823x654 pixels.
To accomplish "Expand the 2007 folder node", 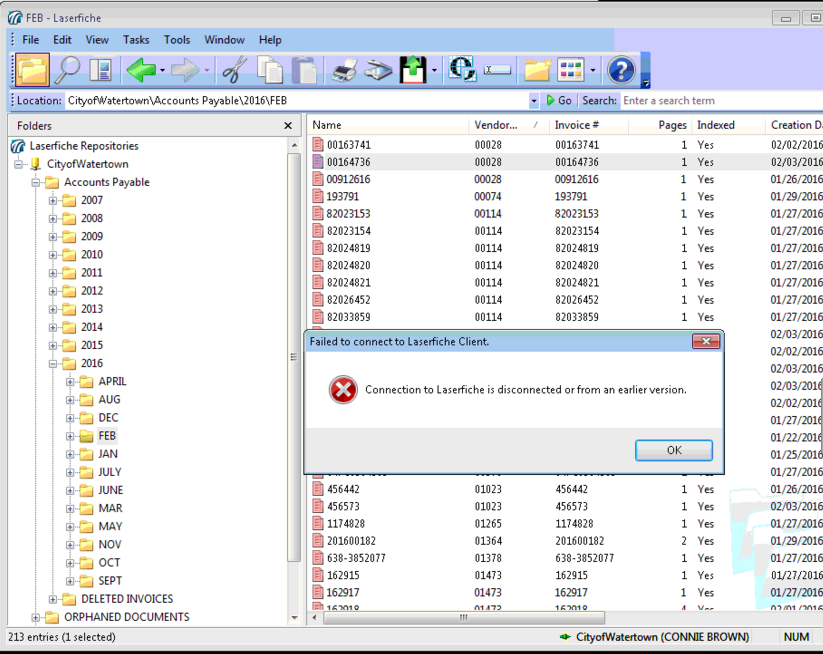I will pyautogui.click(x=52, y=201).
